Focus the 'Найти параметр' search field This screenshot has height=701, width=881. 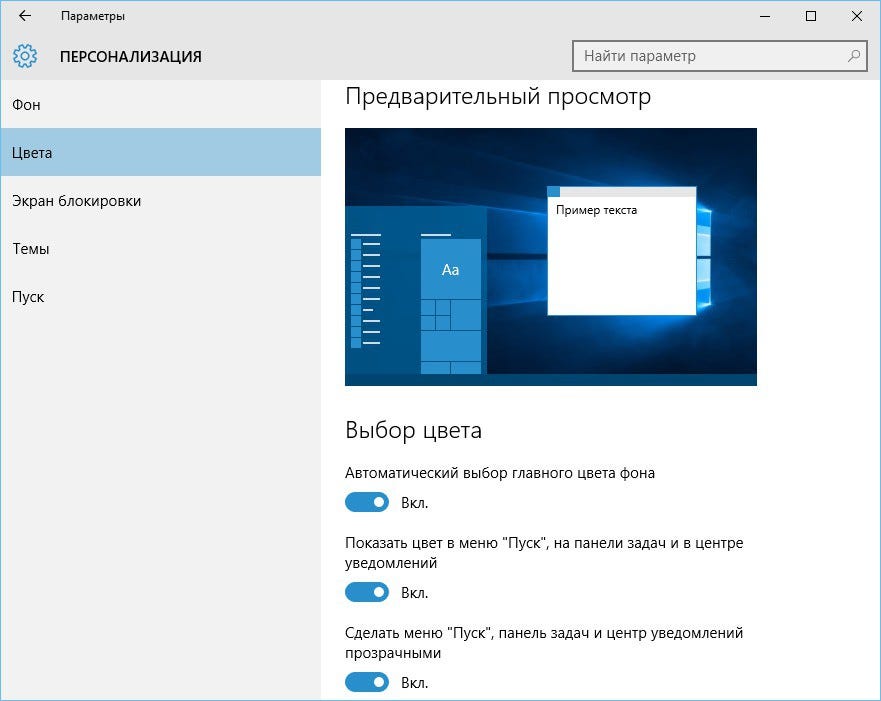click(x=719, y=56)
